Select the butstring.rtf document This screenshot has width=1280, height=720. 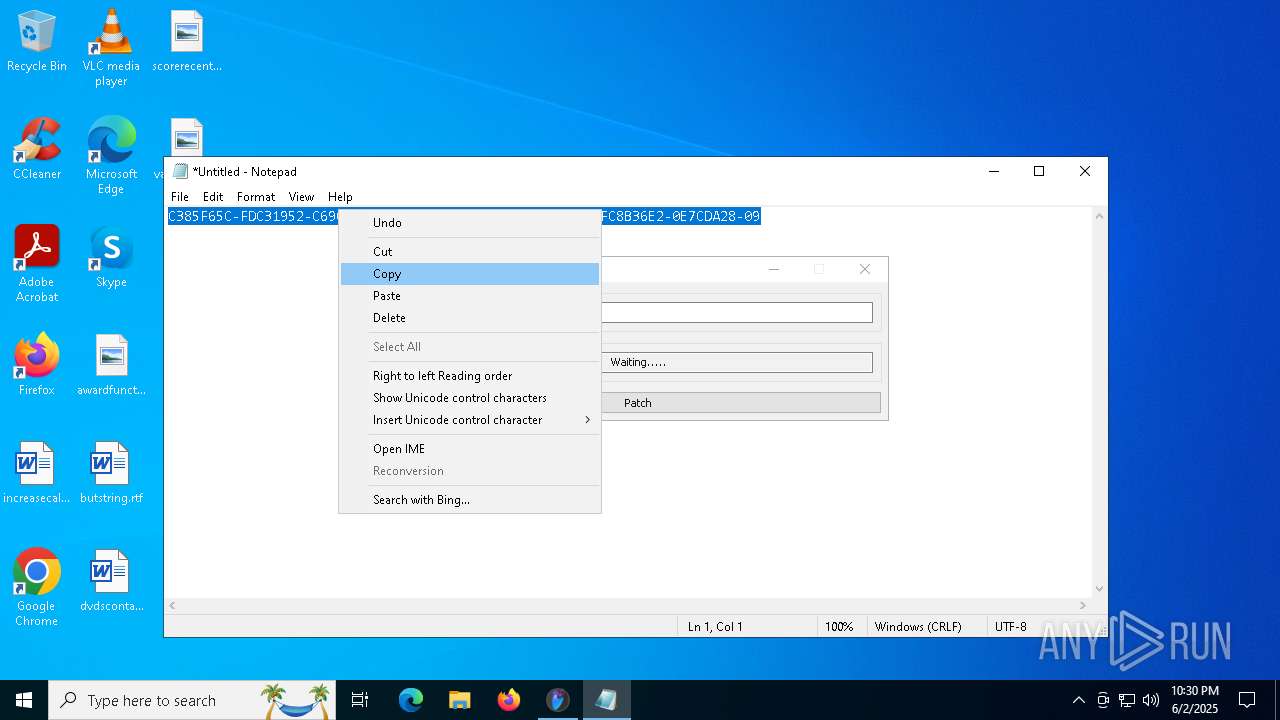tap(111, 473)
